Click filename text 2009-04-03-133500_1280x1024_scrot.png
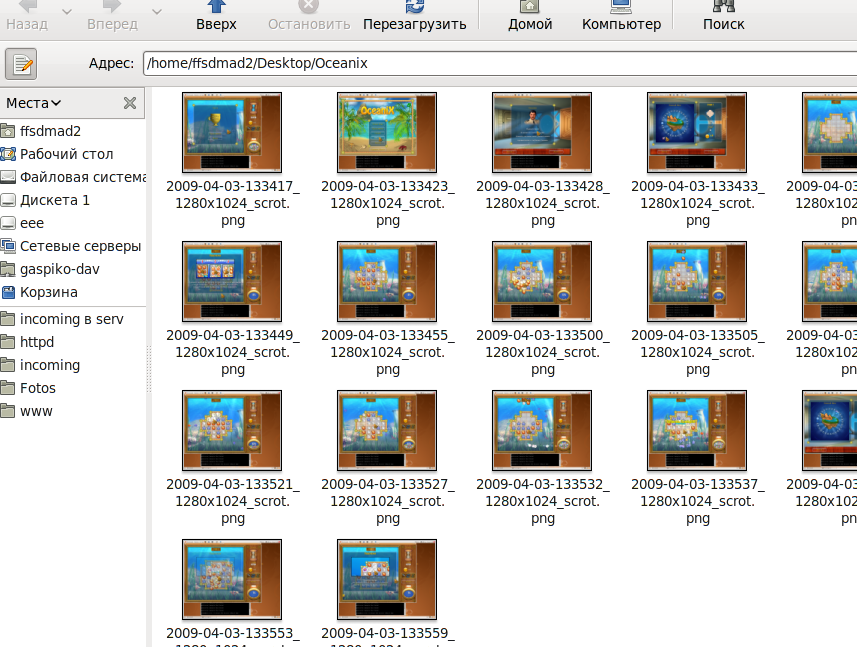Screen dimensions: 857x647 click(543, 352)
